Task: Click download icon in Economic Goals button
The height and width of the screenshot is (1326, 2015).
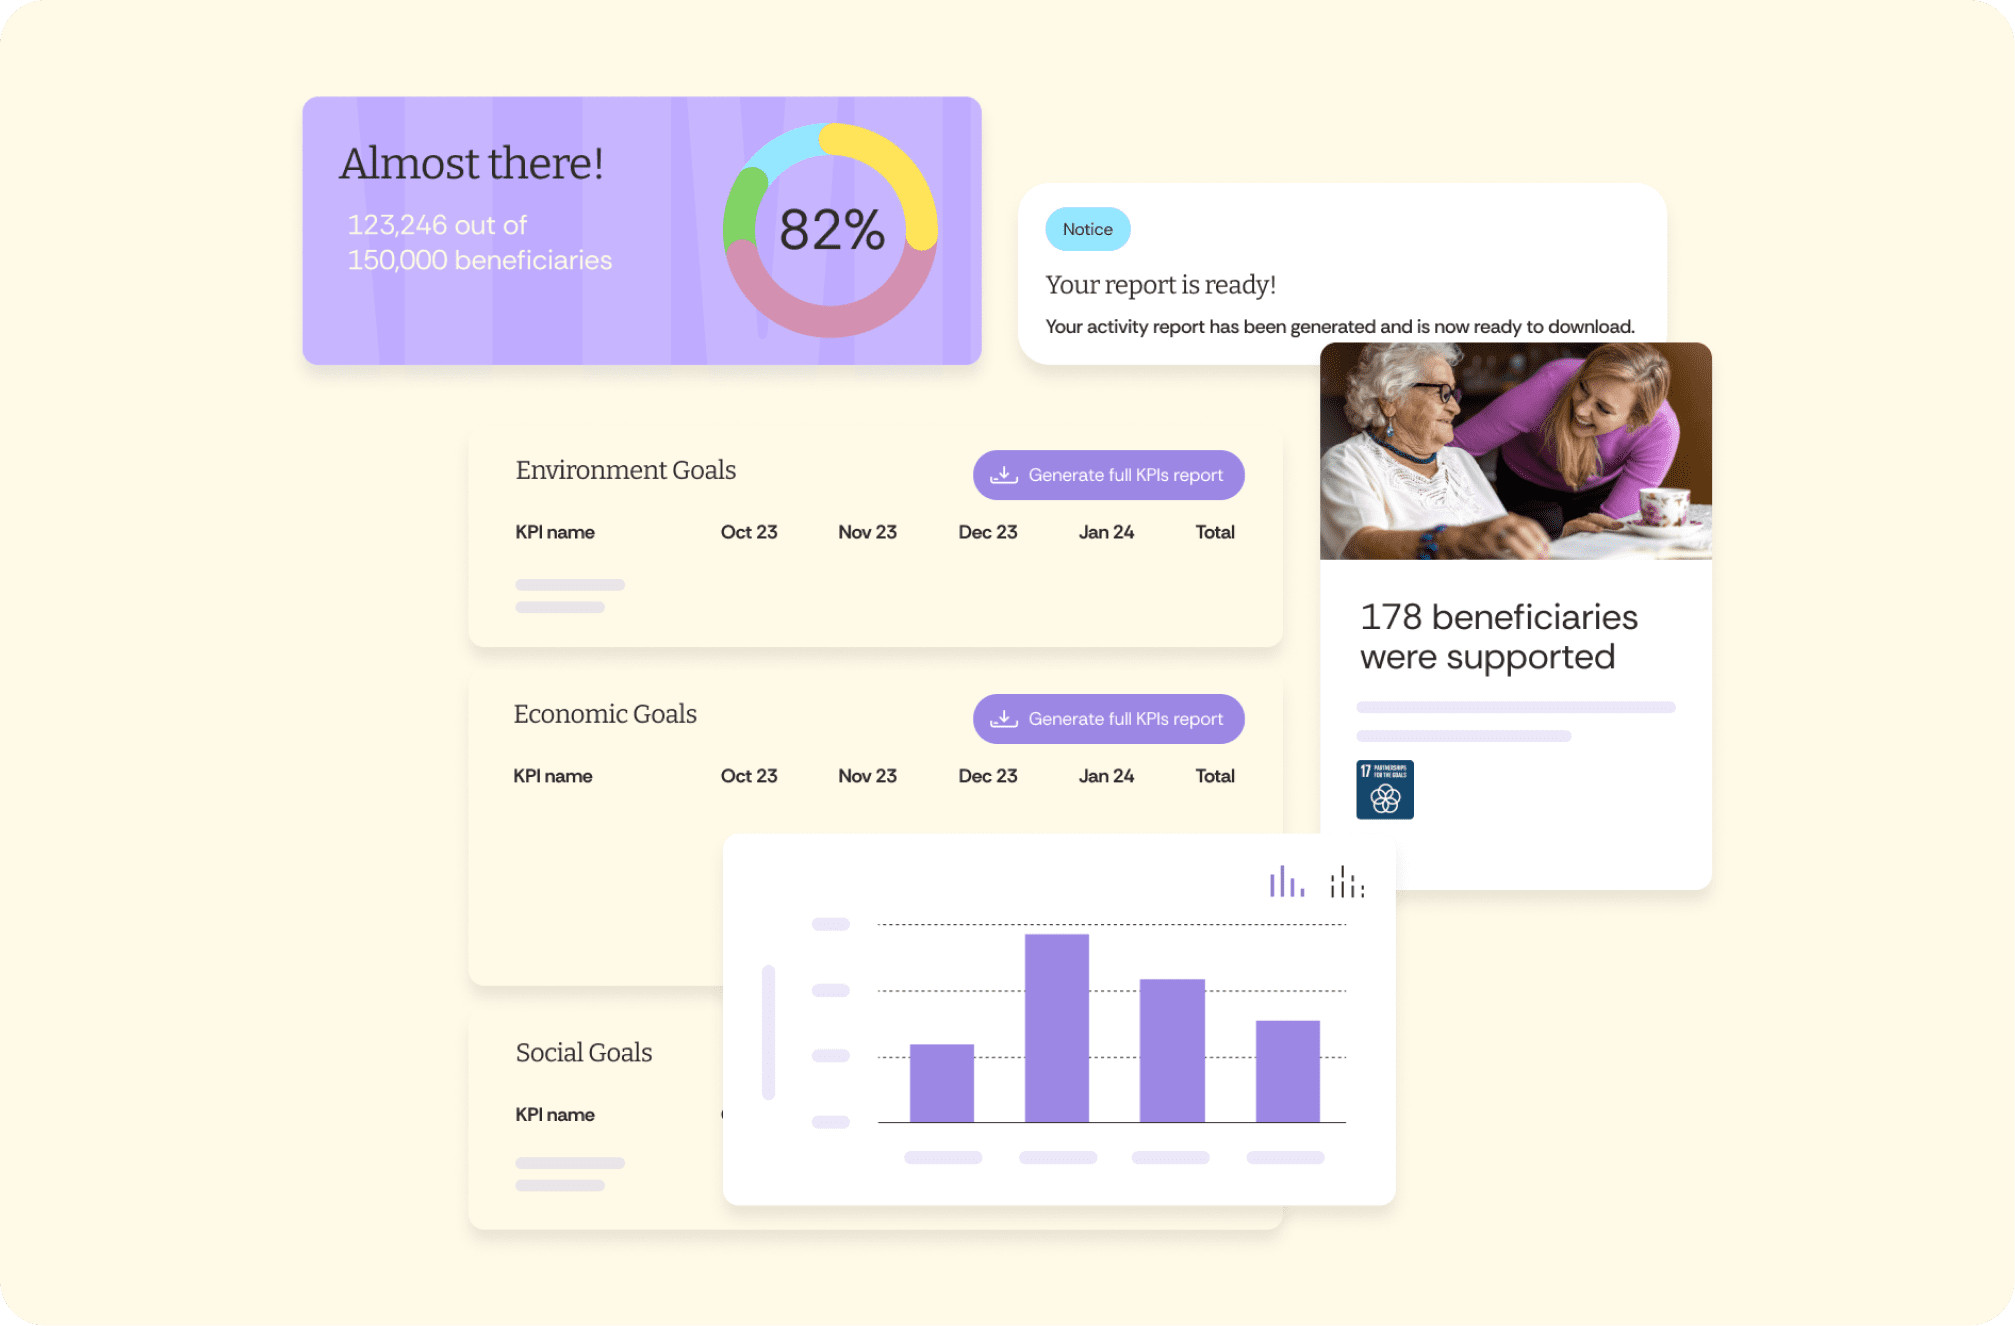Action: tap(1003, 719)
